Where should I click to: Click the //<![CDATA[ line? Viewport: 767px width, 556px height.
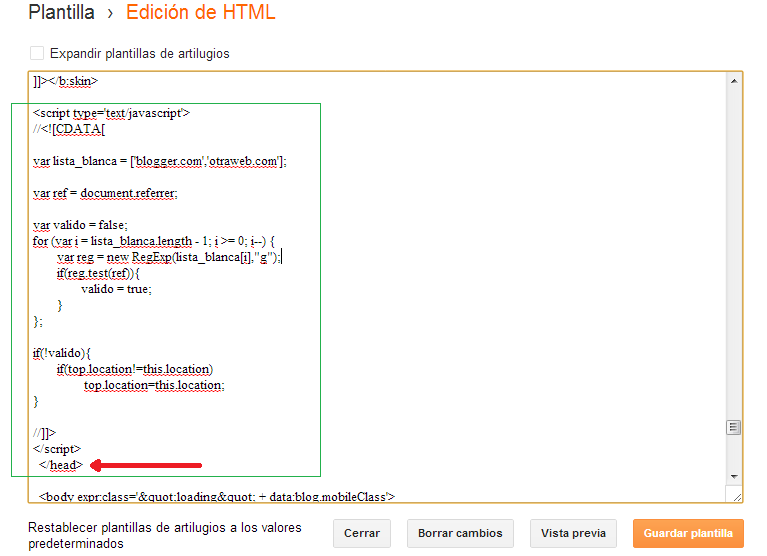[x=69, y=129]
